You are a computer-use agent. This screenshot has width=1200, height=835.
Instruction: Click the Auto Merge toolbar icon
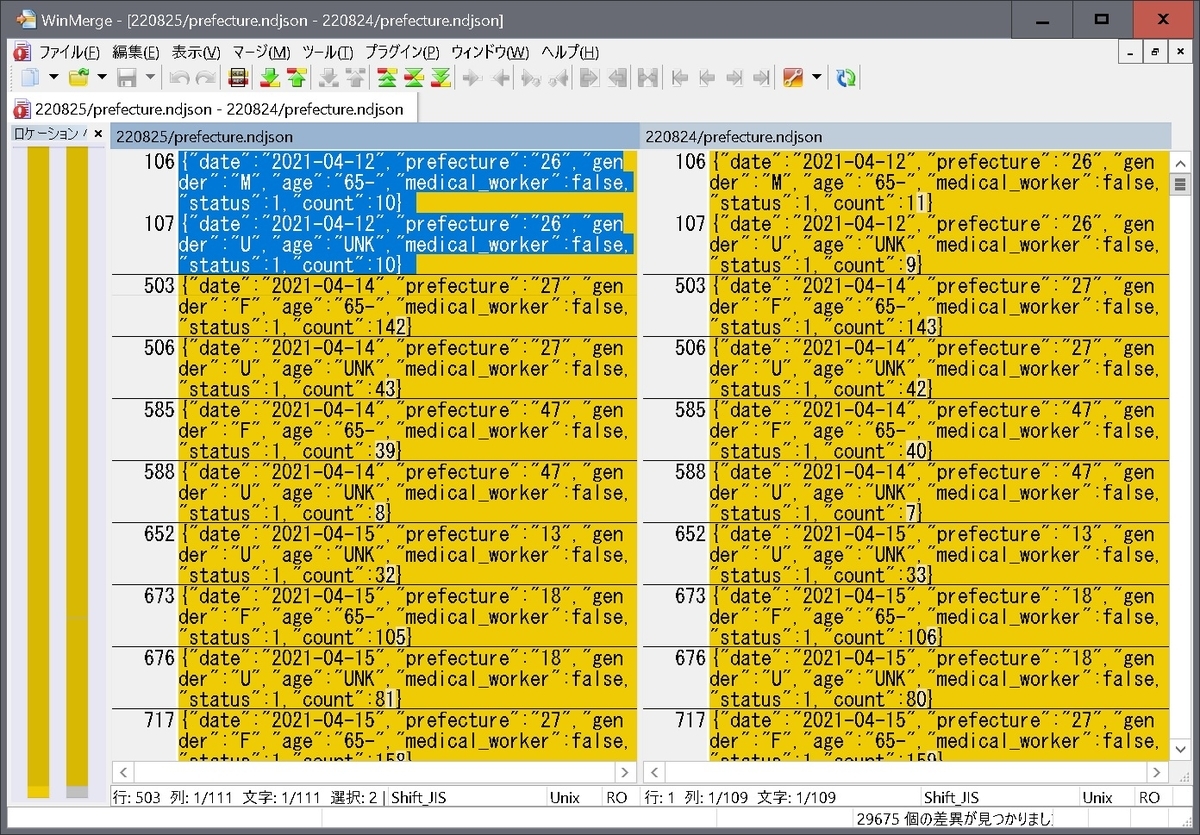[647, 77]
